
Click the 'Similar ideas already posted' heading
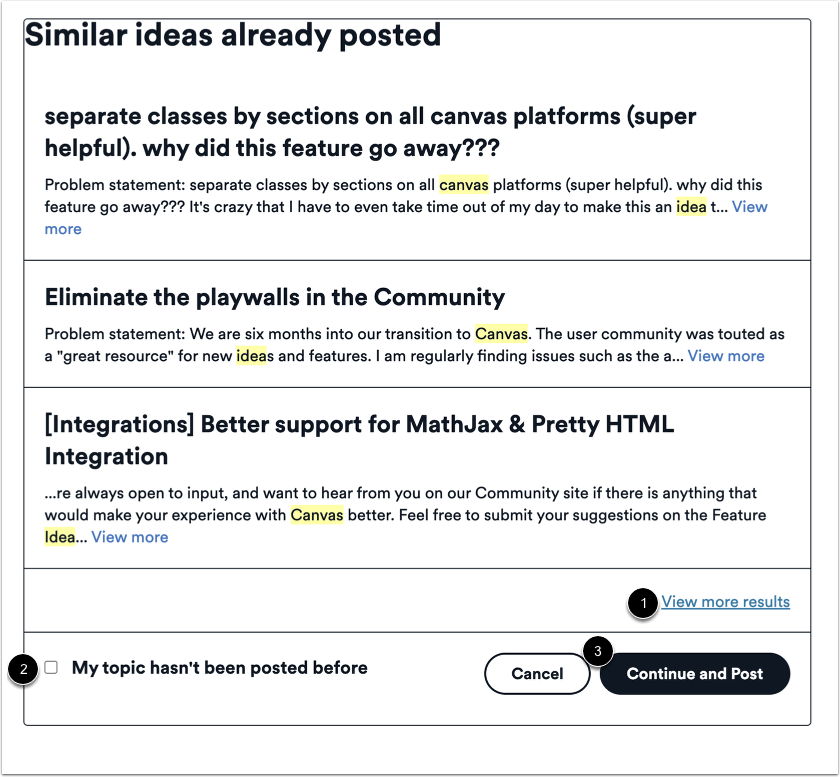click(232, 35)
